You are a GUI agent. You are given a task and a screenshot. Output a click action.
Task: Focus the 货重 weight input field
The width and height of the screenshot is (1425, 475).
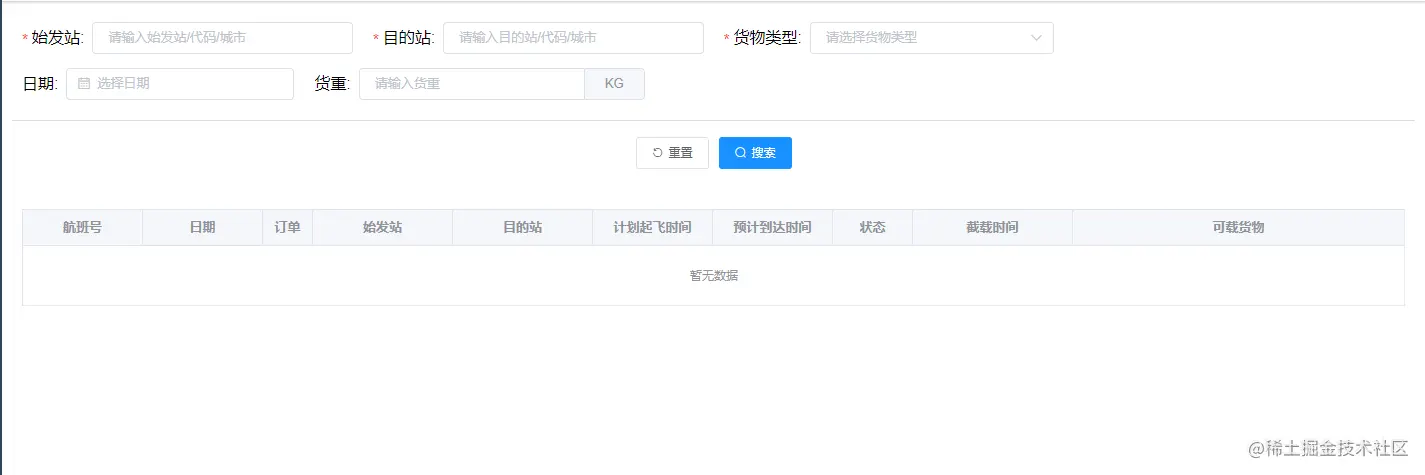[x=472, y=84]
